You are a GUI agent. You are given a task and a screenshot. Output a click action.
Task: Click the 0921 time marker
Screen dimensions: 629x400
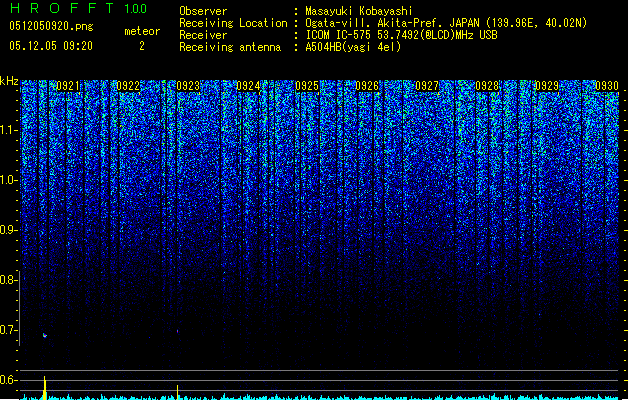pyautogui.click(x=68, y=86)
